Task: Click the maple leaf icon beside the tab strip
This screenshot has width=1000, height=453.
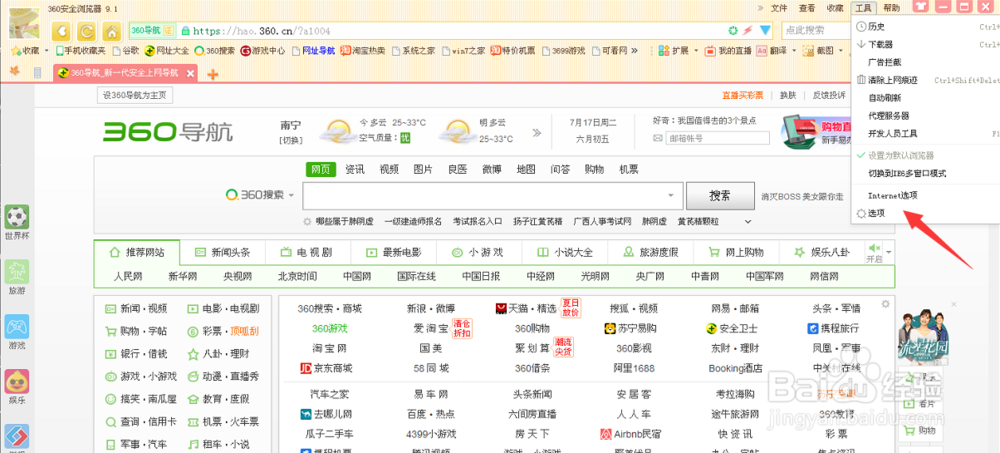Action: [15, 73]
